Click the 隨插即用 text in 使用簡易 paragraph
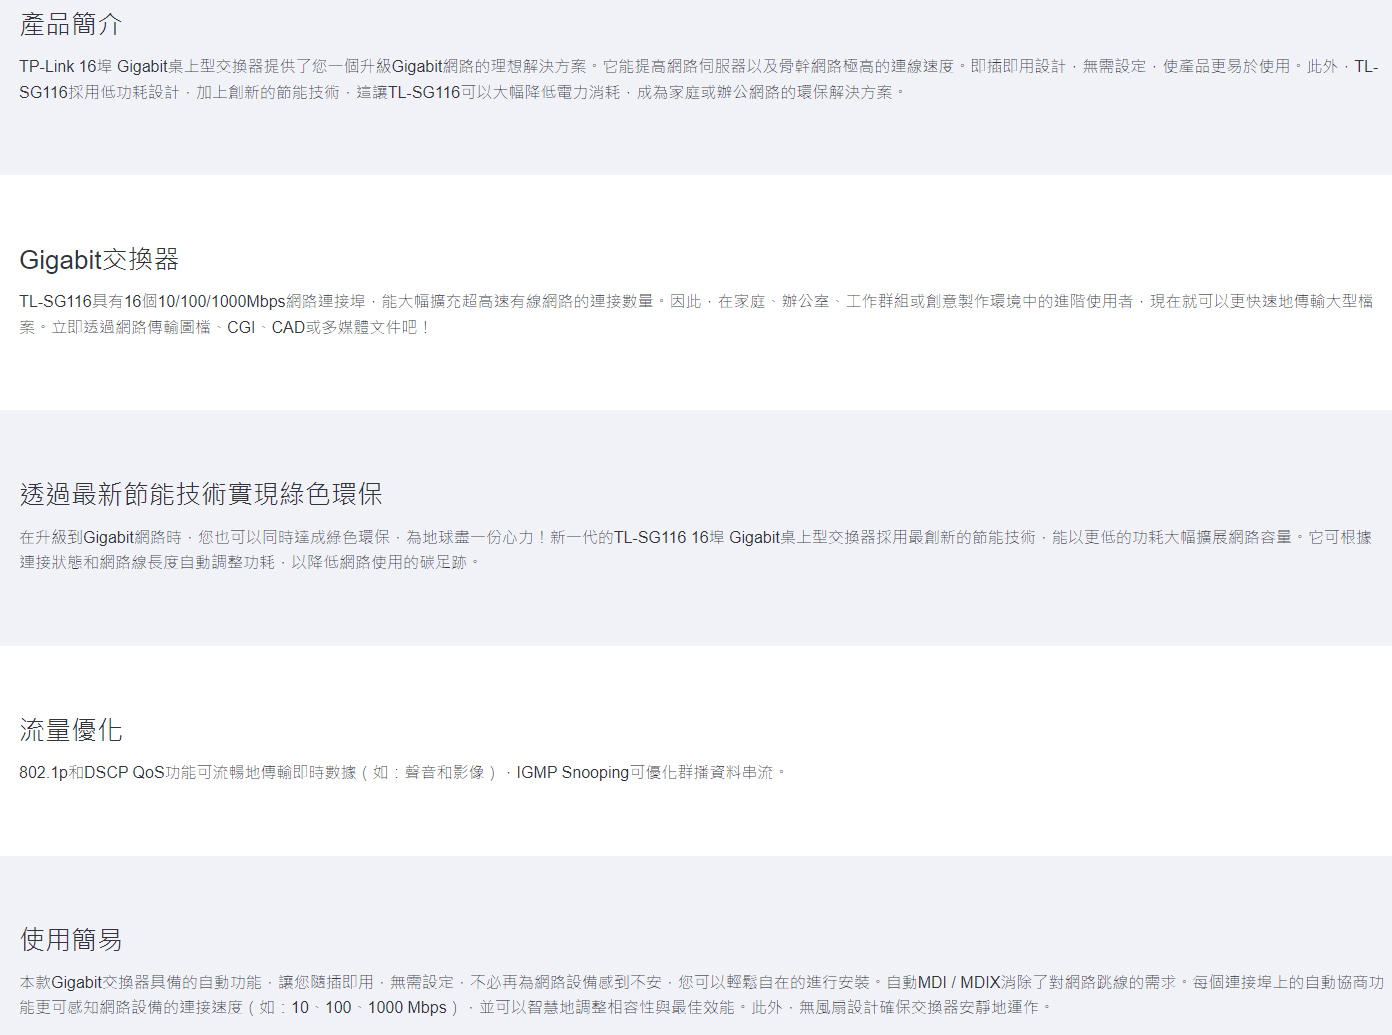The height and width of the screenshot is (1035, 1392). click(341, 982)
